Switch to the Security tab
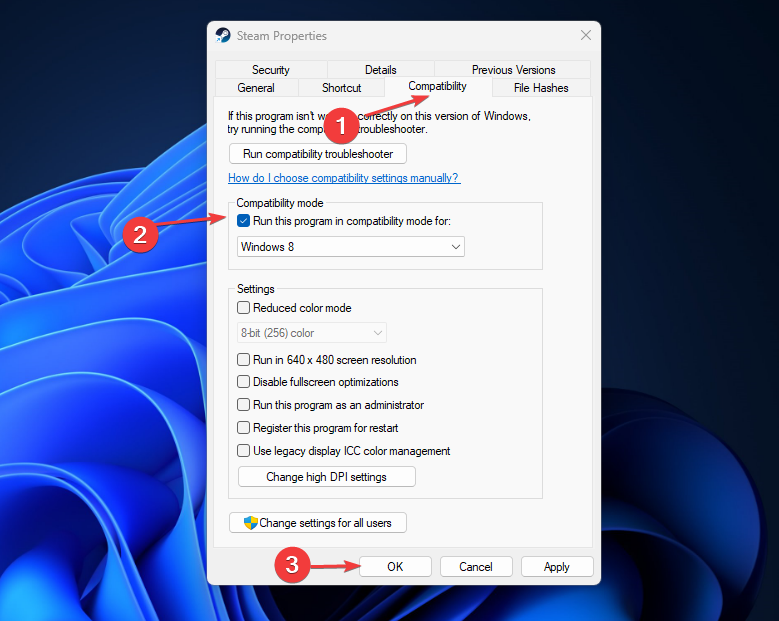The image size is (779, 621). [x=271, y=70]
